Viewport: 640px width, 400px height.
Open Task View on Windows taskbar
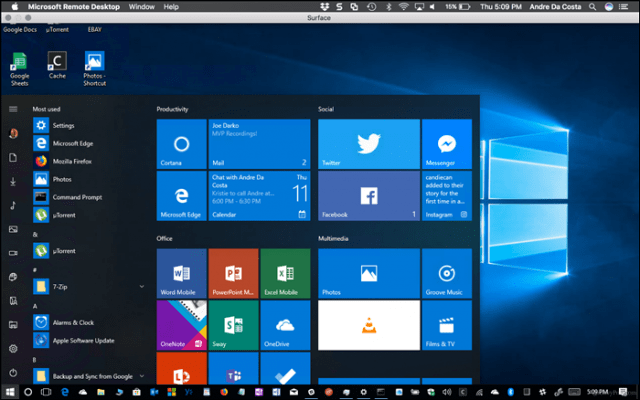pyautogui.click(x=46, y=392)
